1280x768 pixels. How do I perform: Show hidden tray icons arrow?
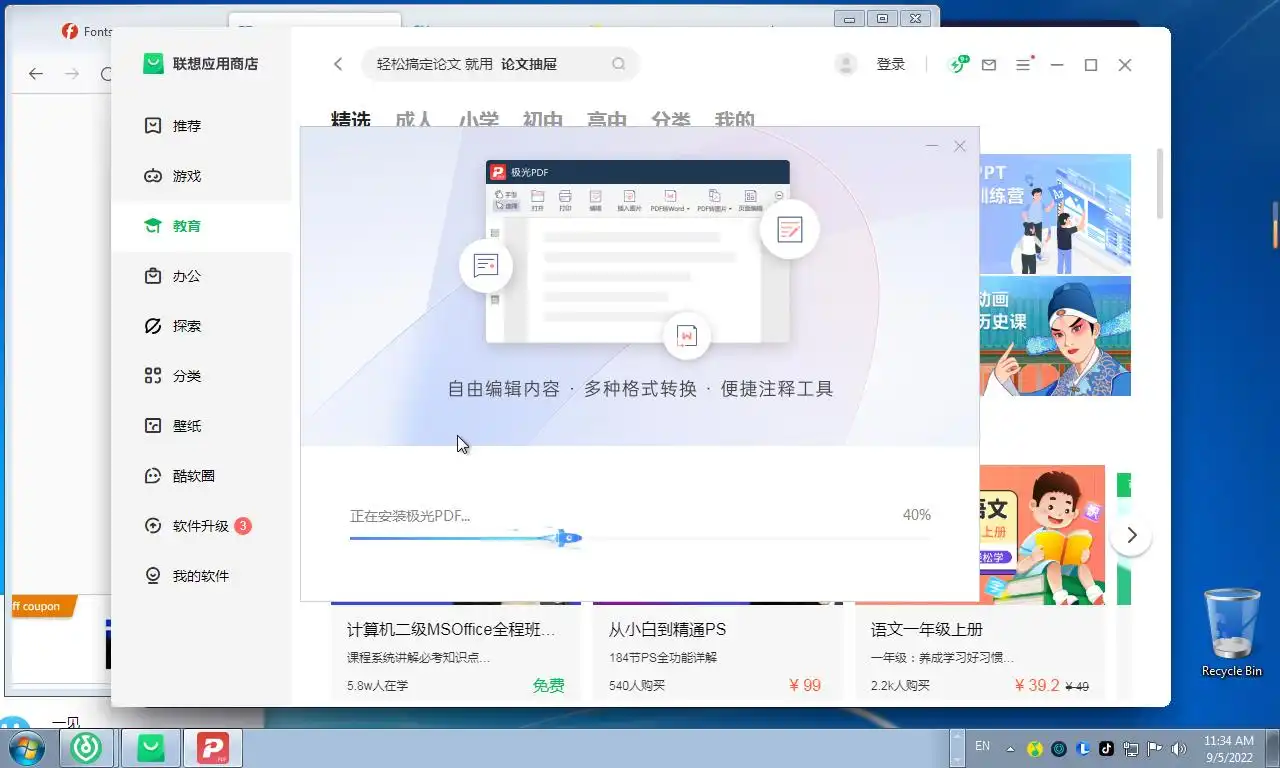click(x=1010, y=748)
